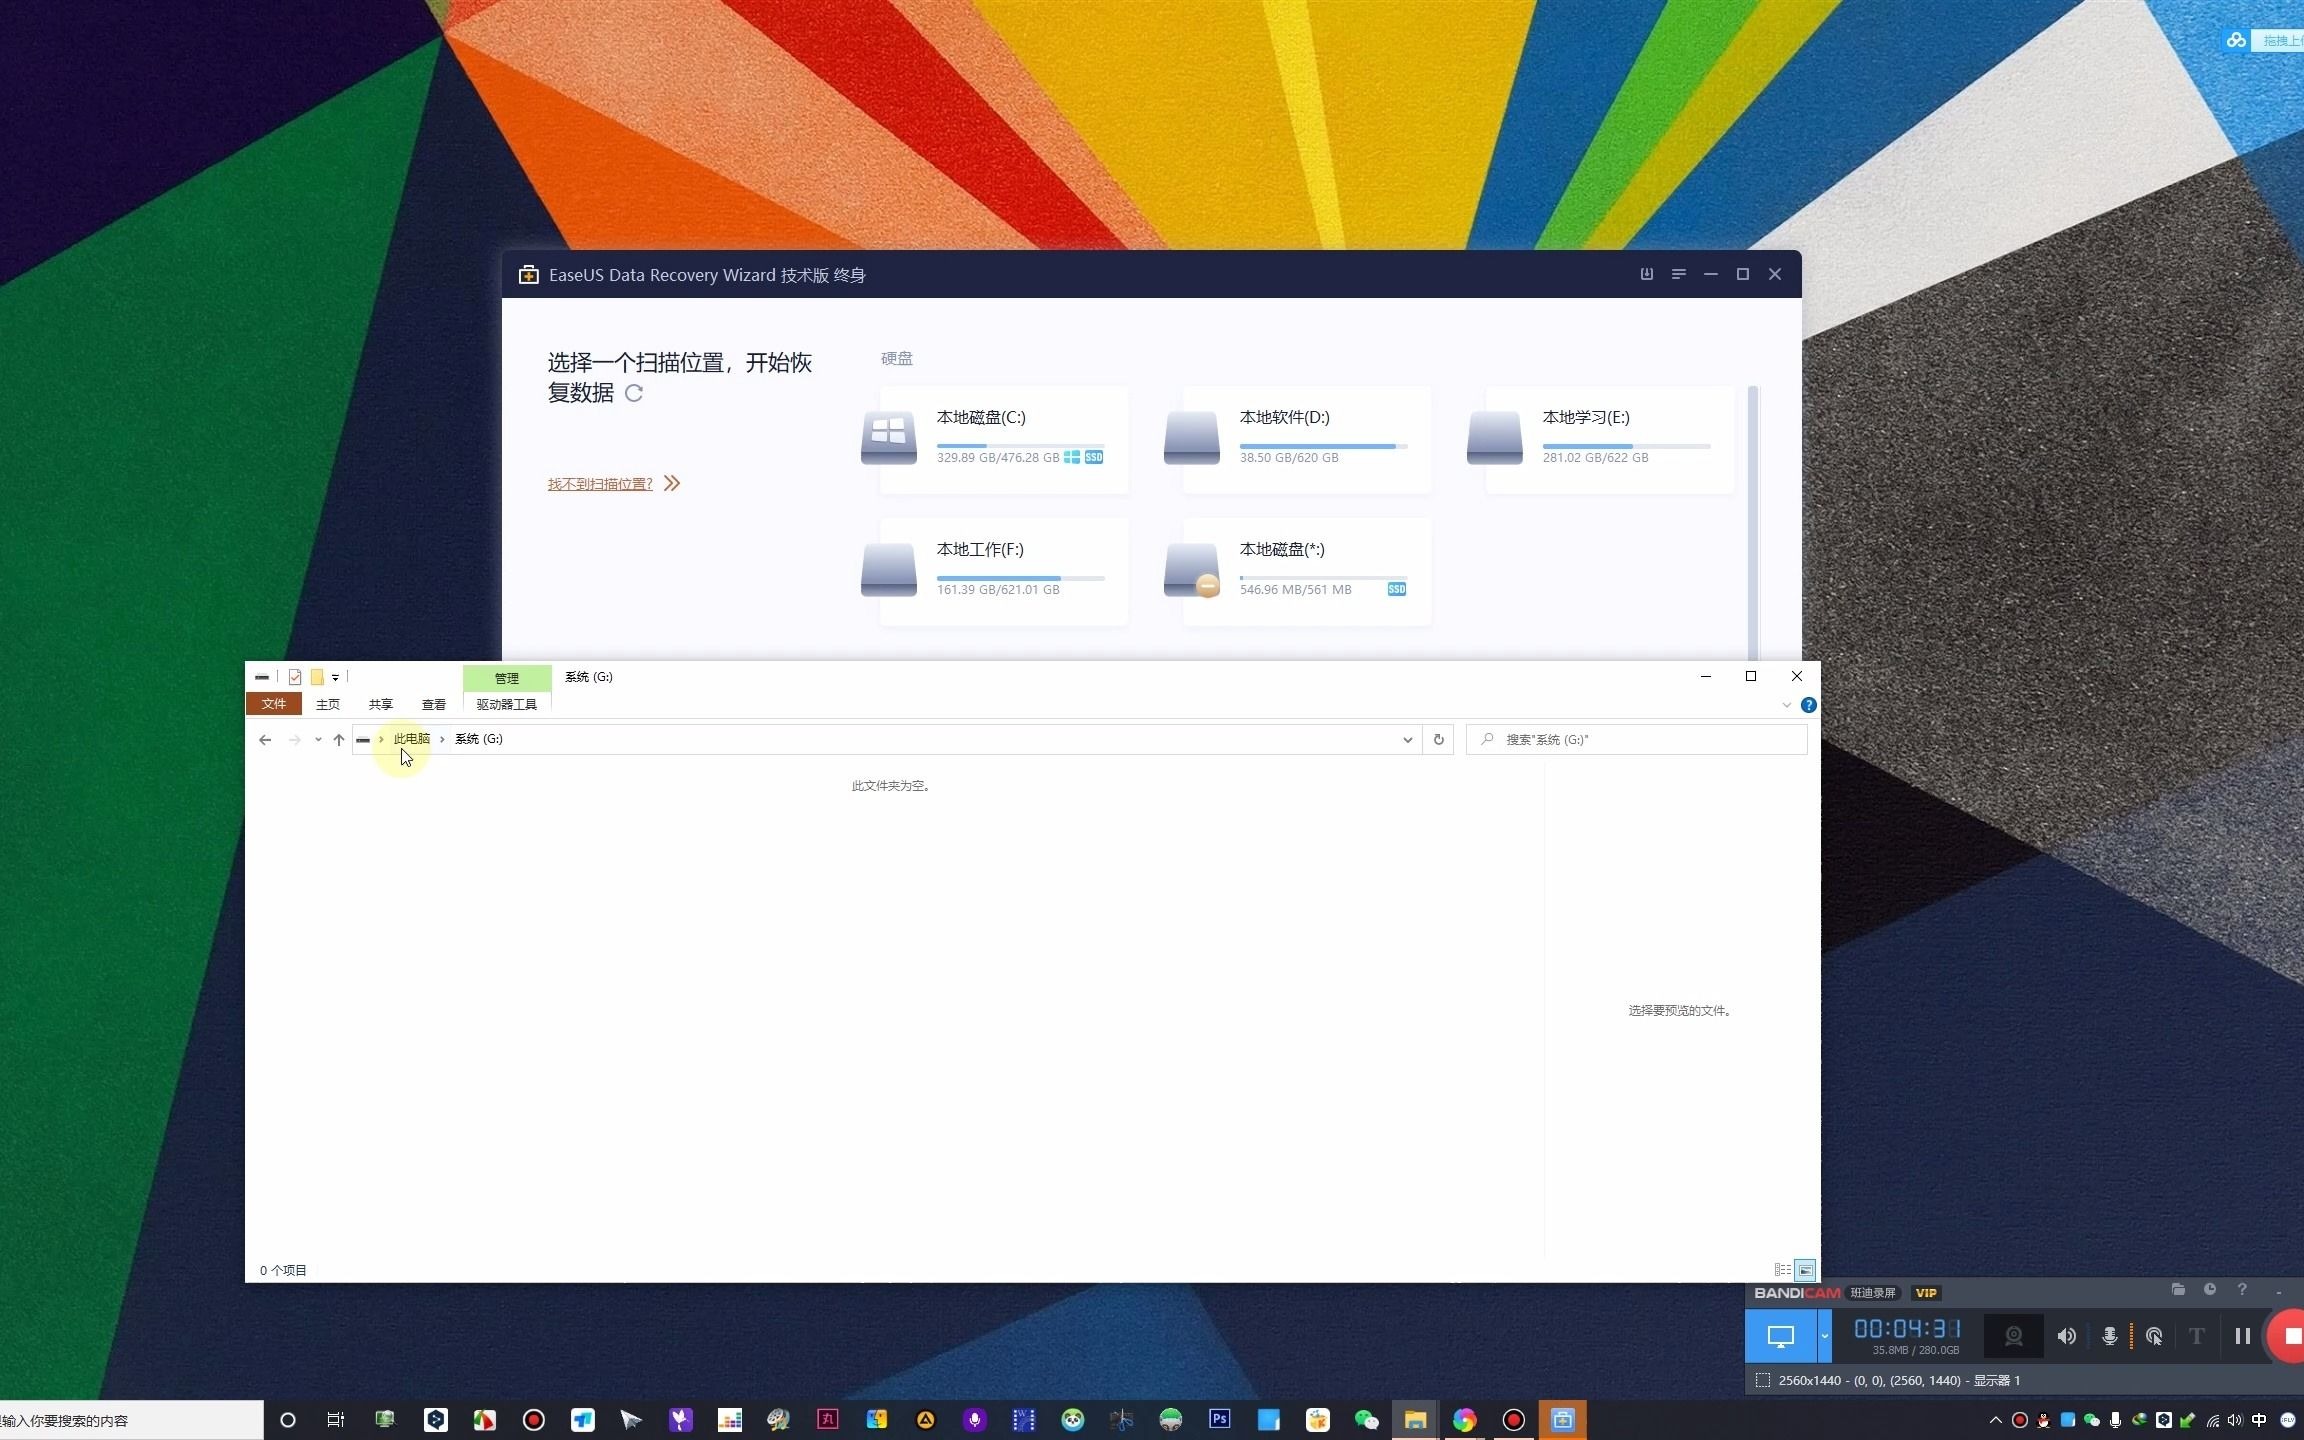The height and width of the screenshot is (1440, 2304).
Task: Switch to the 共享 ribbon tab
Action: 381,704
